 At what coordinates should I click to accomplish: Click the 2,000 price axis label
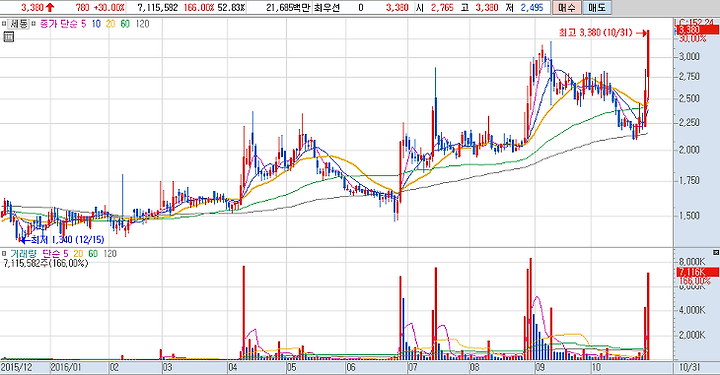pos(689,150)
